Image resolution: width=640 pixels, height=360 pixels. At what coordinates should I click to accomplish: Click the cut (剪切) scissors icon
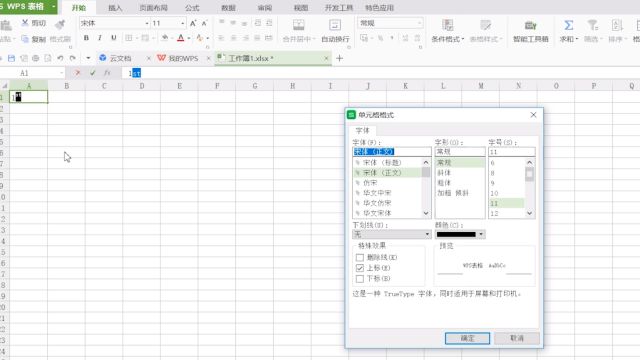point(25,23)
